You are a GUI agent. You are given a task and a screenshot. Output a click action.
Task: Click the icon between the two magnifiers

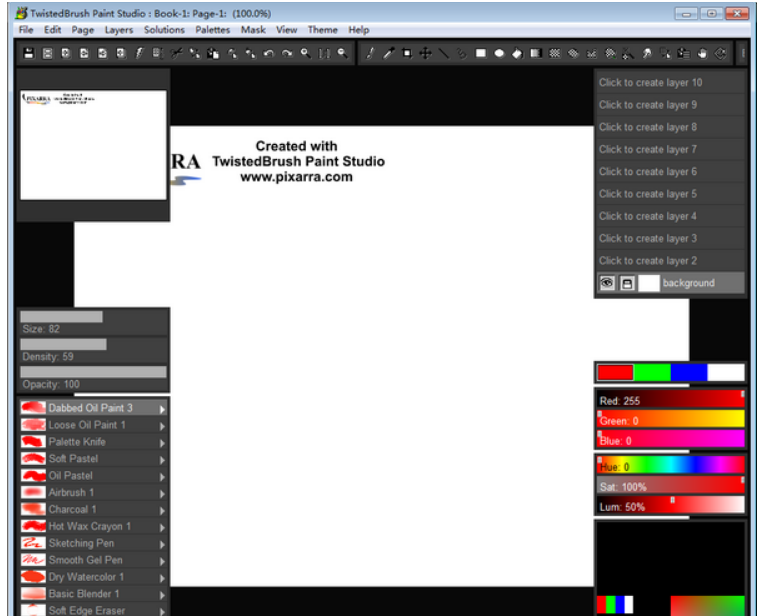[324, 53]
